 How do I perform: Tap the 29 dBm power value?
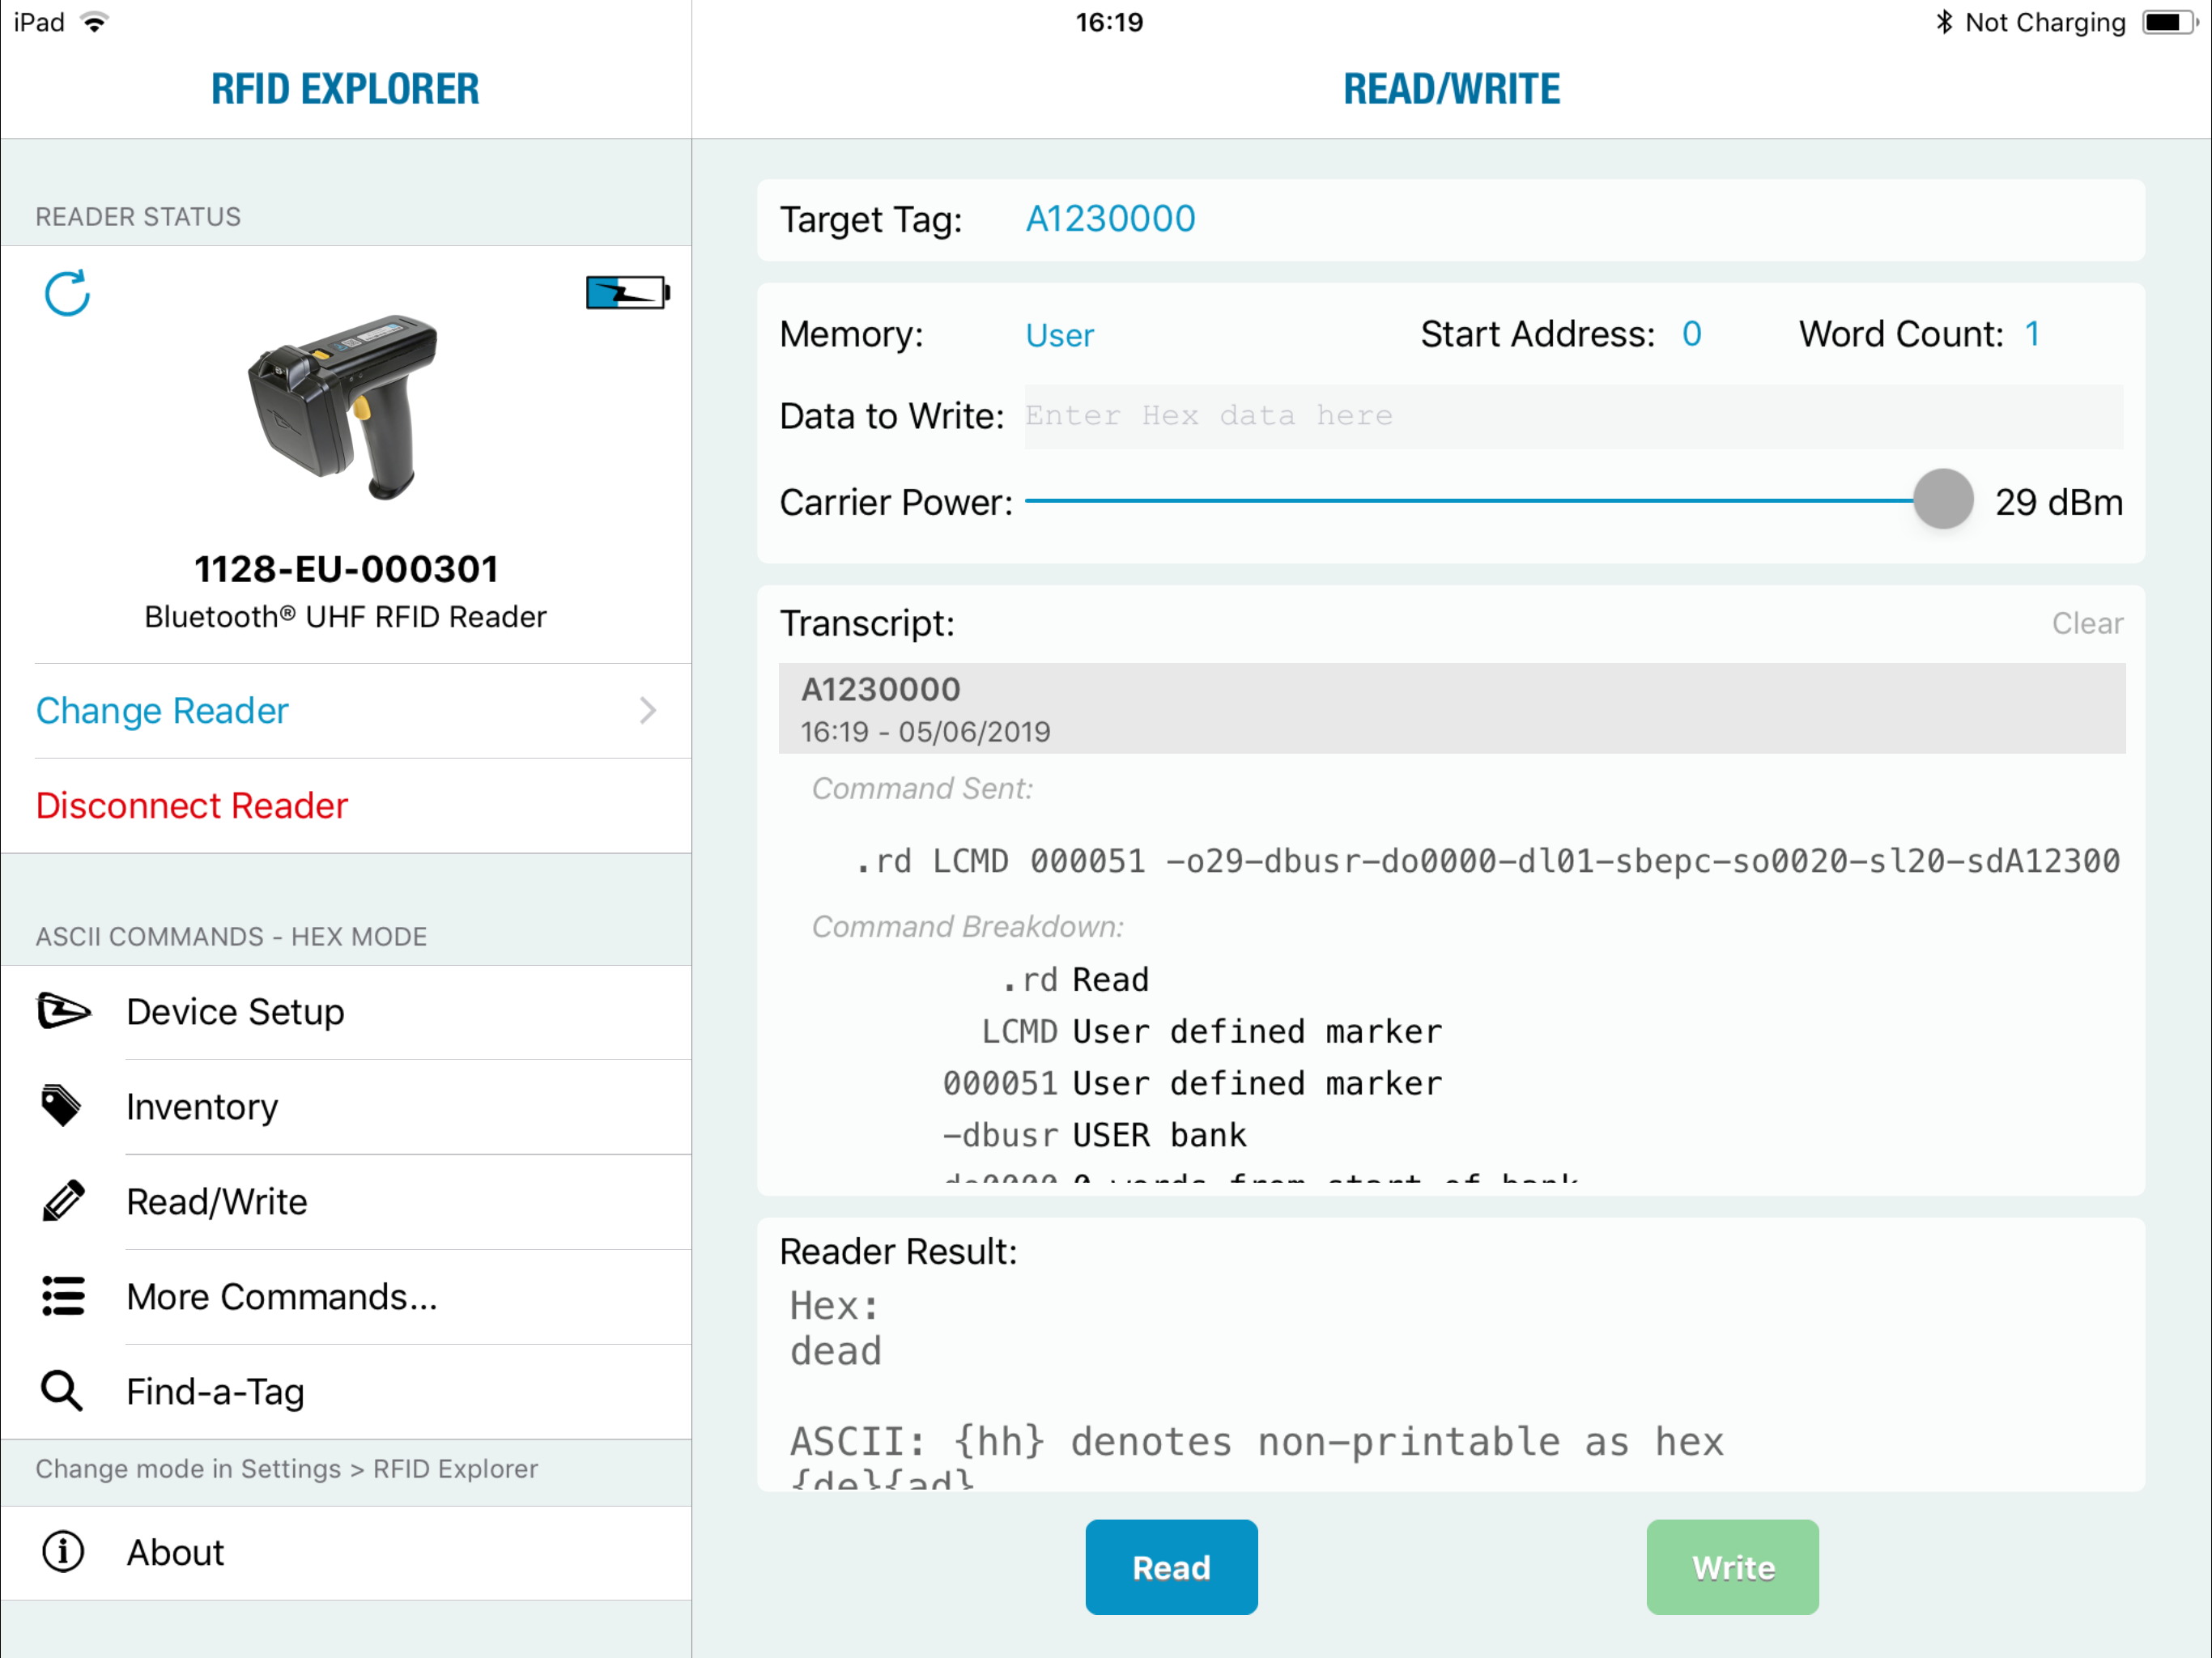(x=2059, y=502)
